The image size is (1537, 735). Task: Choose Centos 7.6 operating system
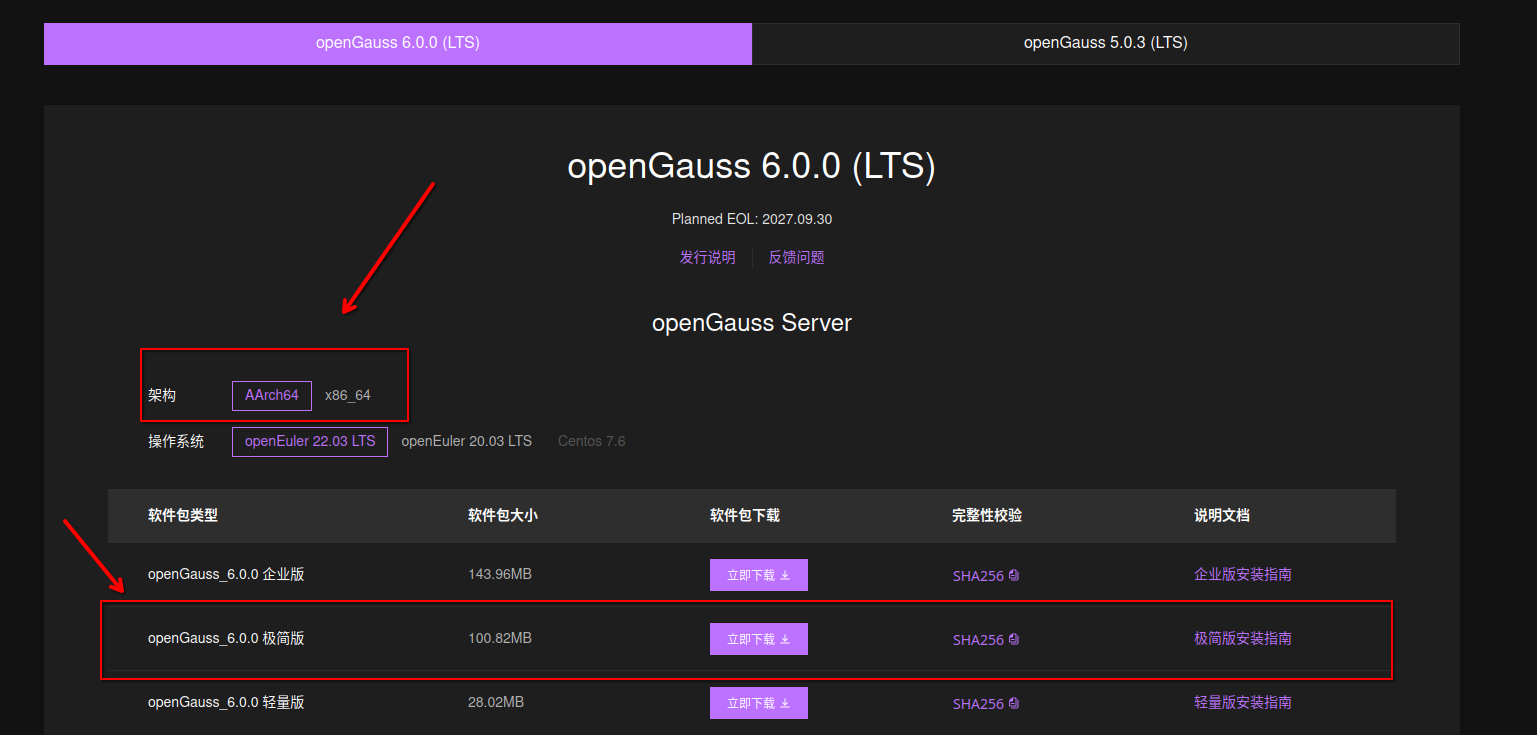[x=592, y=441]
